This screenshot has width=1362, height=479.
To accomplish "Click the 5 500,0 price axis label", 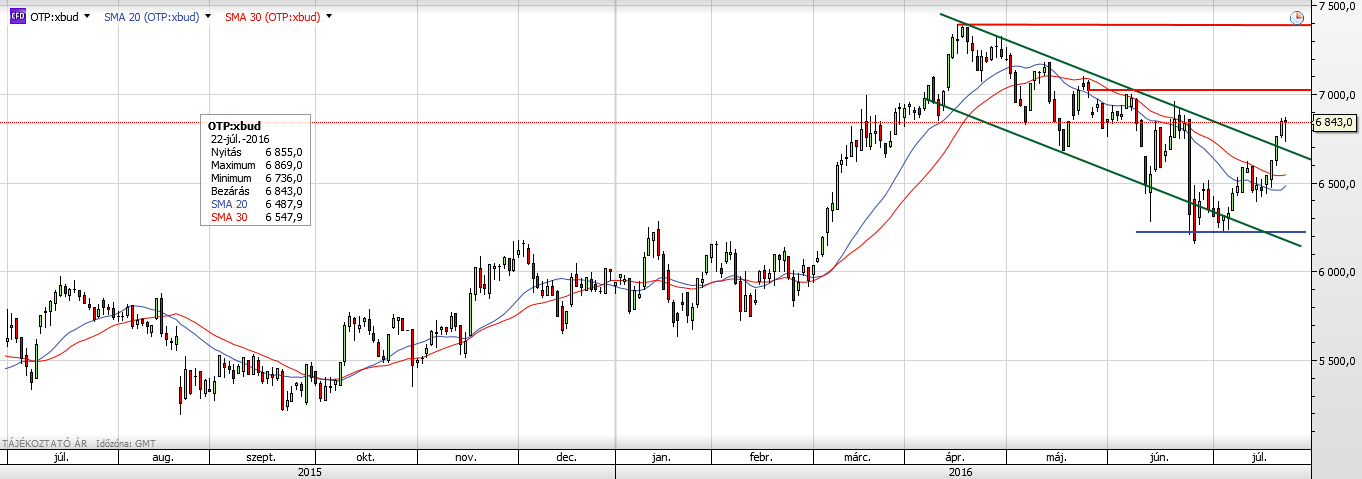I will pos(1338,360).
